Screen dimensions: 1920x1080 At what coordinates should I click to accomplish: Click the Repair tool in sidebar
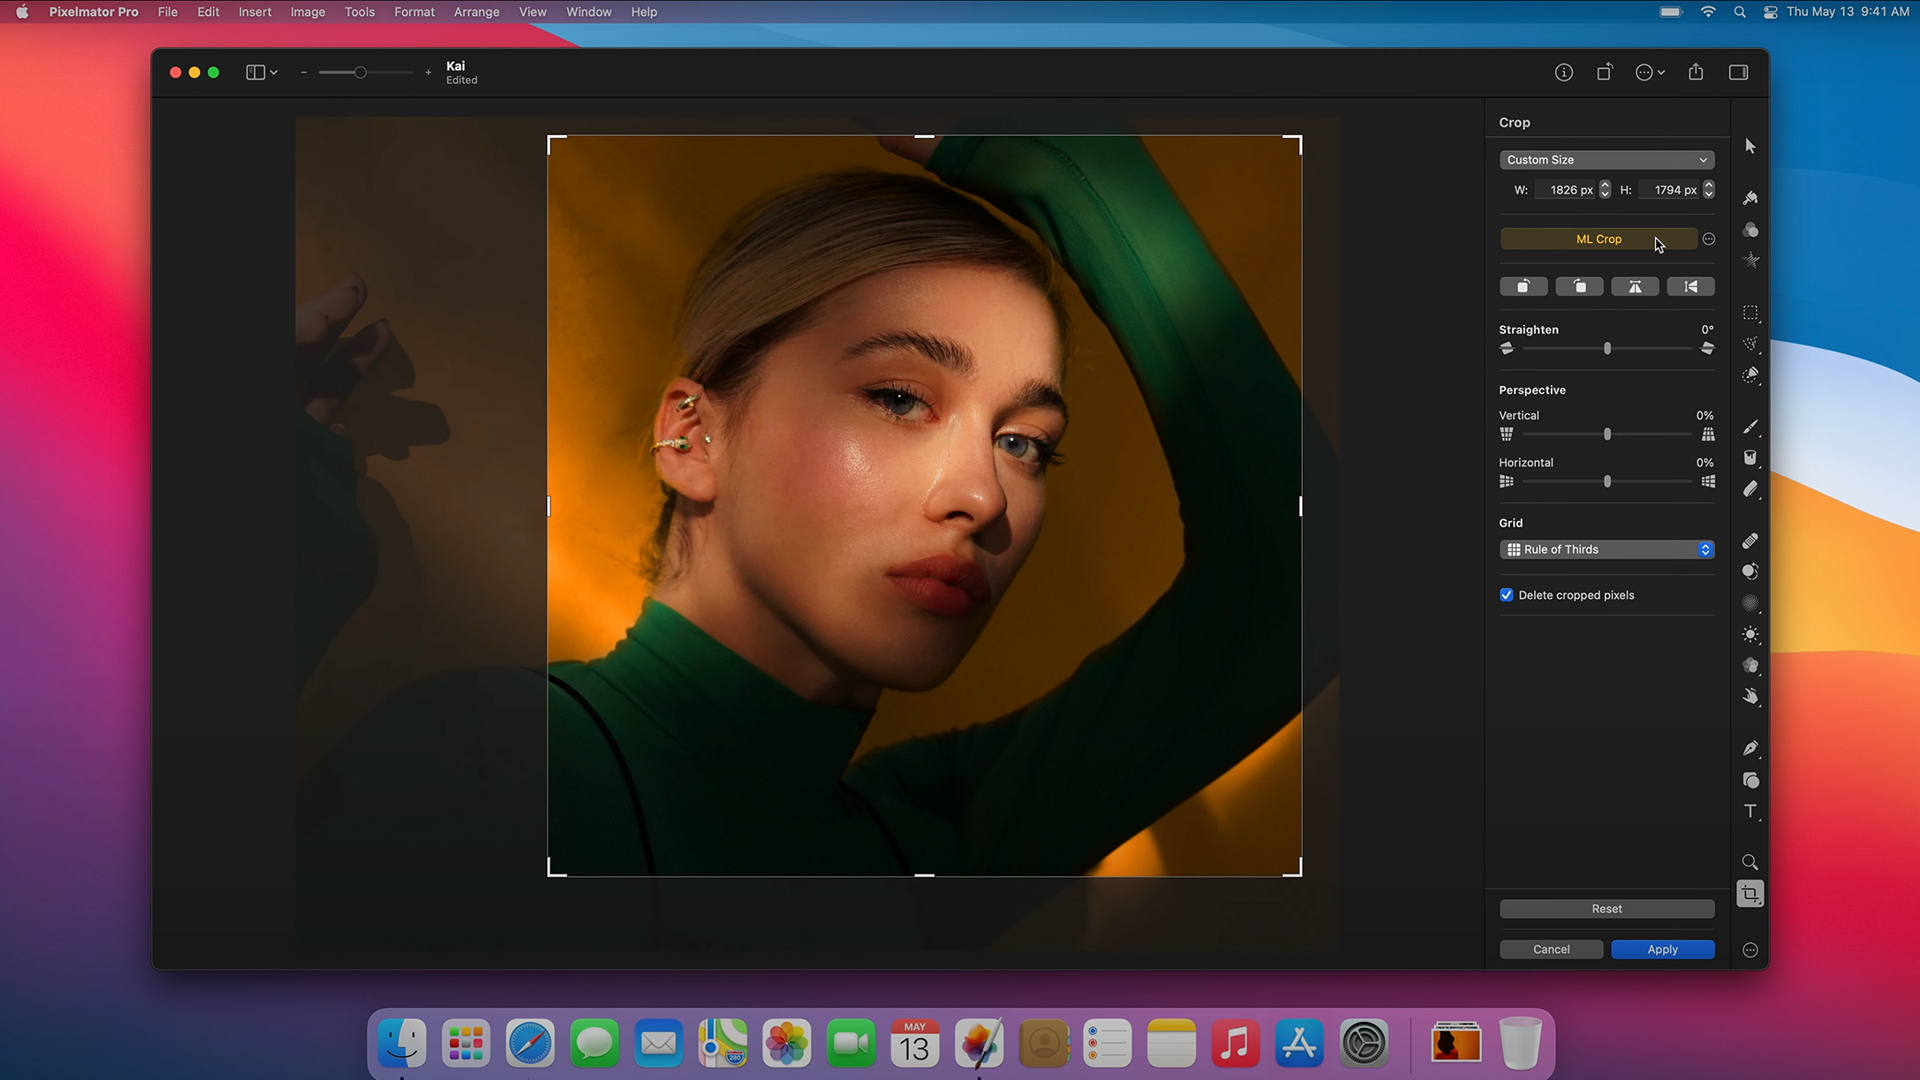coord(1750,541)
